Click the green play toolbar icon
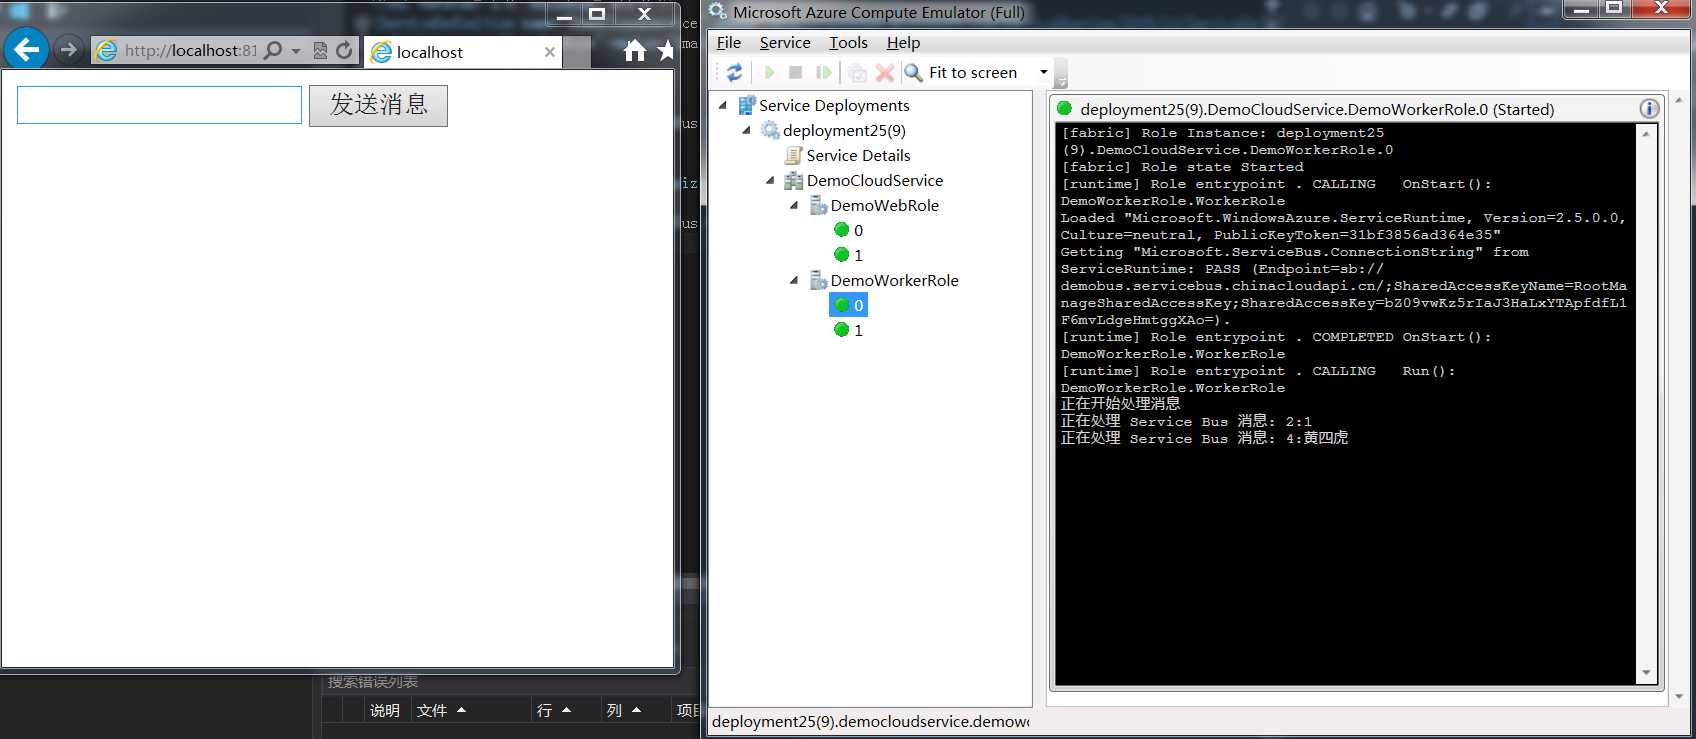 (769, 72)
